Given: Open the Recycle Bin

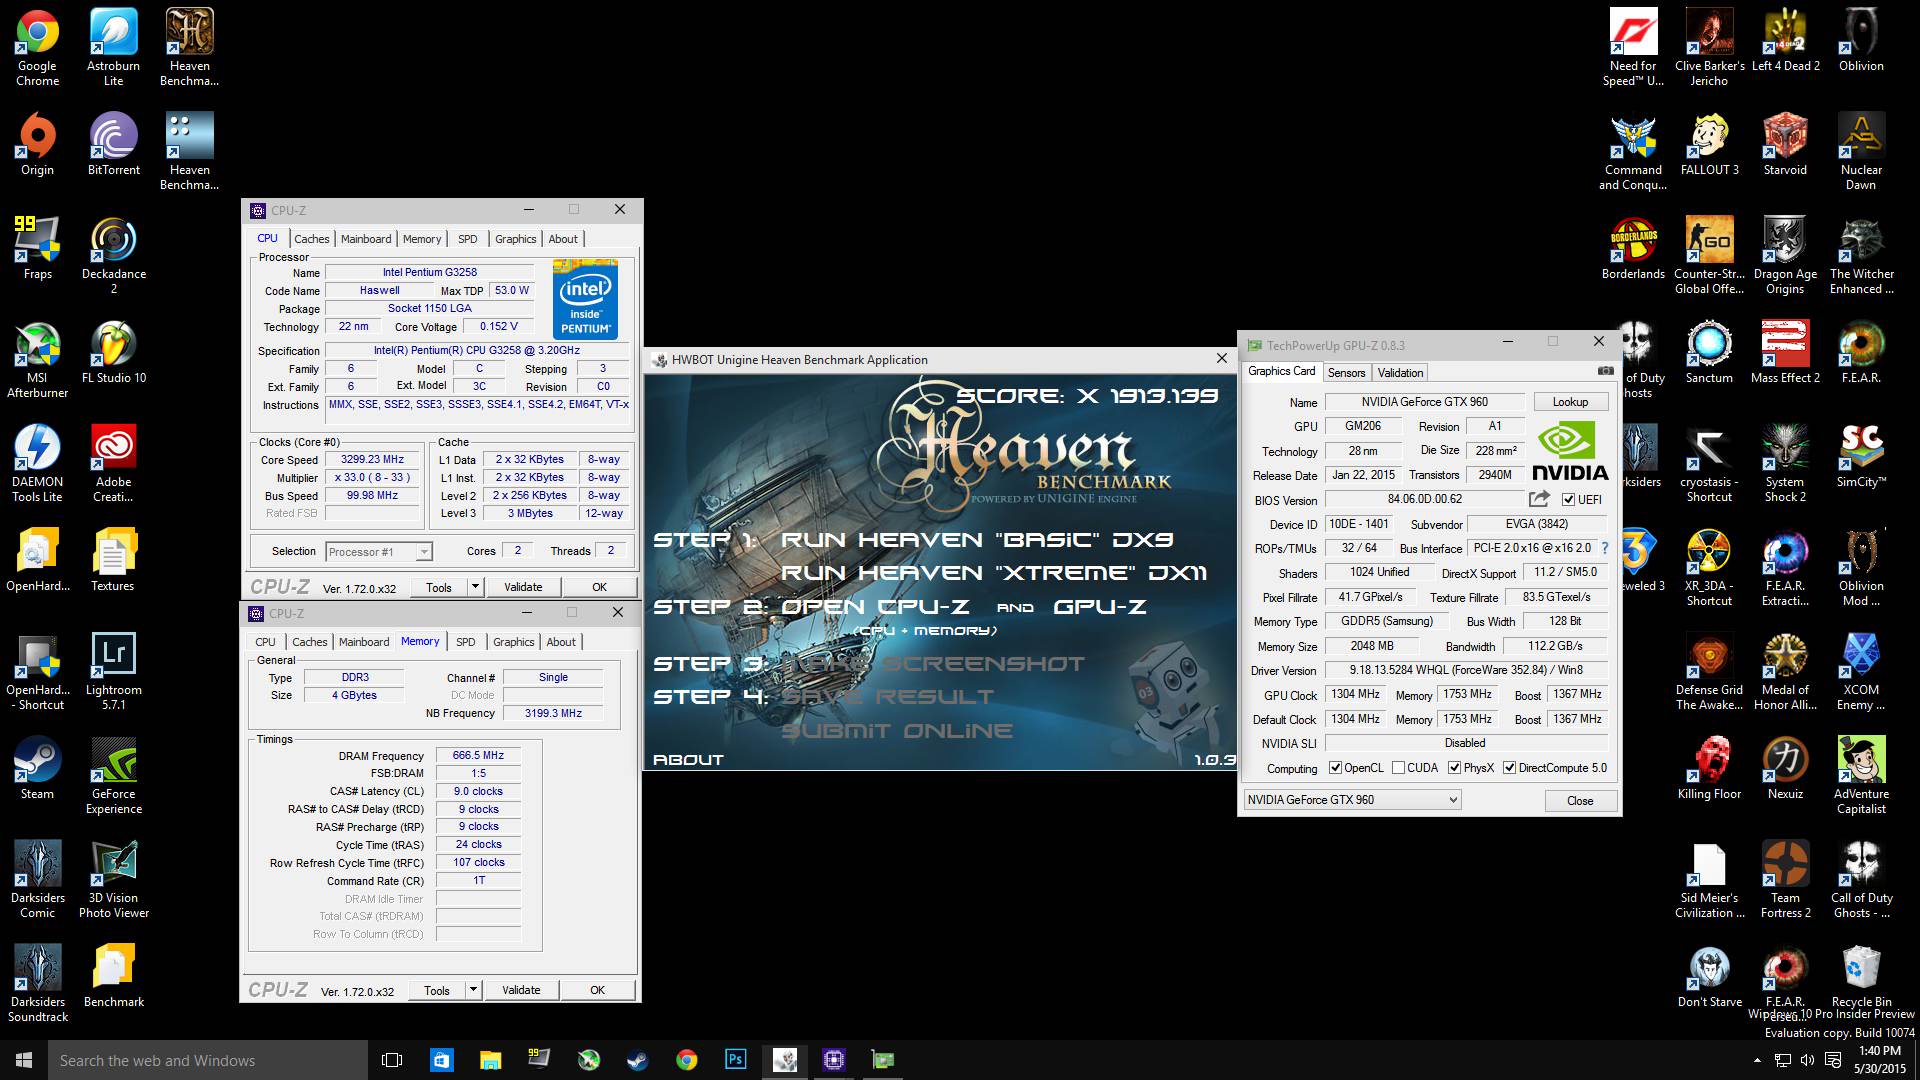Looking at the screenshot, I should pos(1861,976).
